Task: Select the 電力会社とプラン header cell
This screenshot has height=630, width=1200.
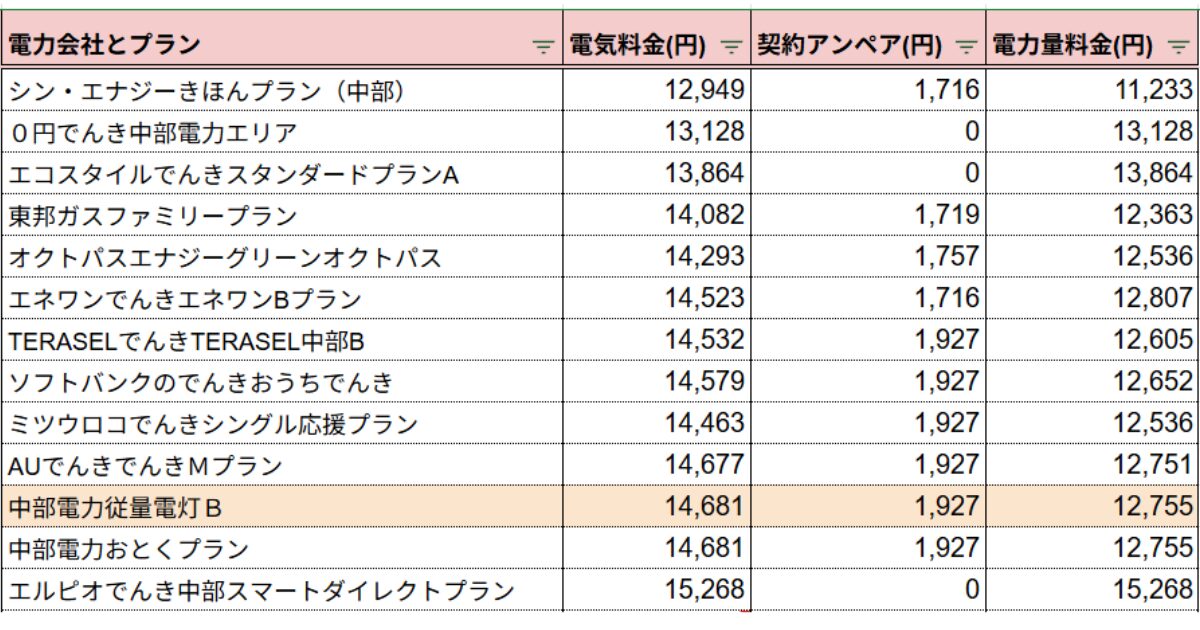Action: 281,44
